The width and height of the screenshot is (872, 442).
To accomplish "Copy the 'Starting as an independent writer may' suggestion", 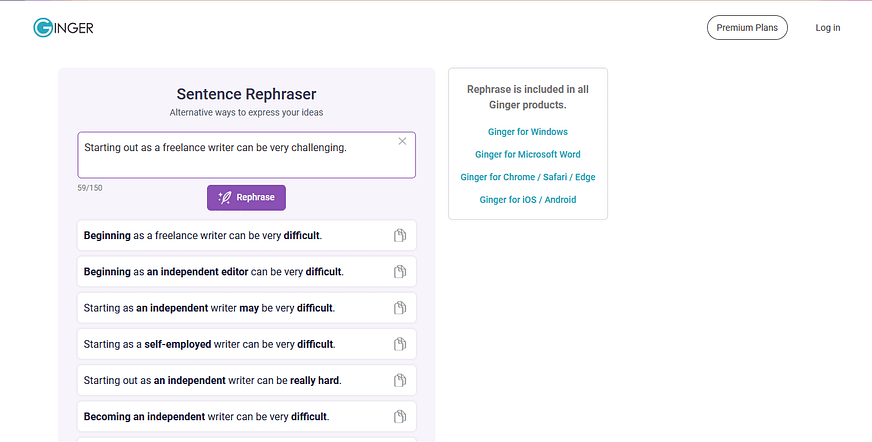I will click(400, 308).
